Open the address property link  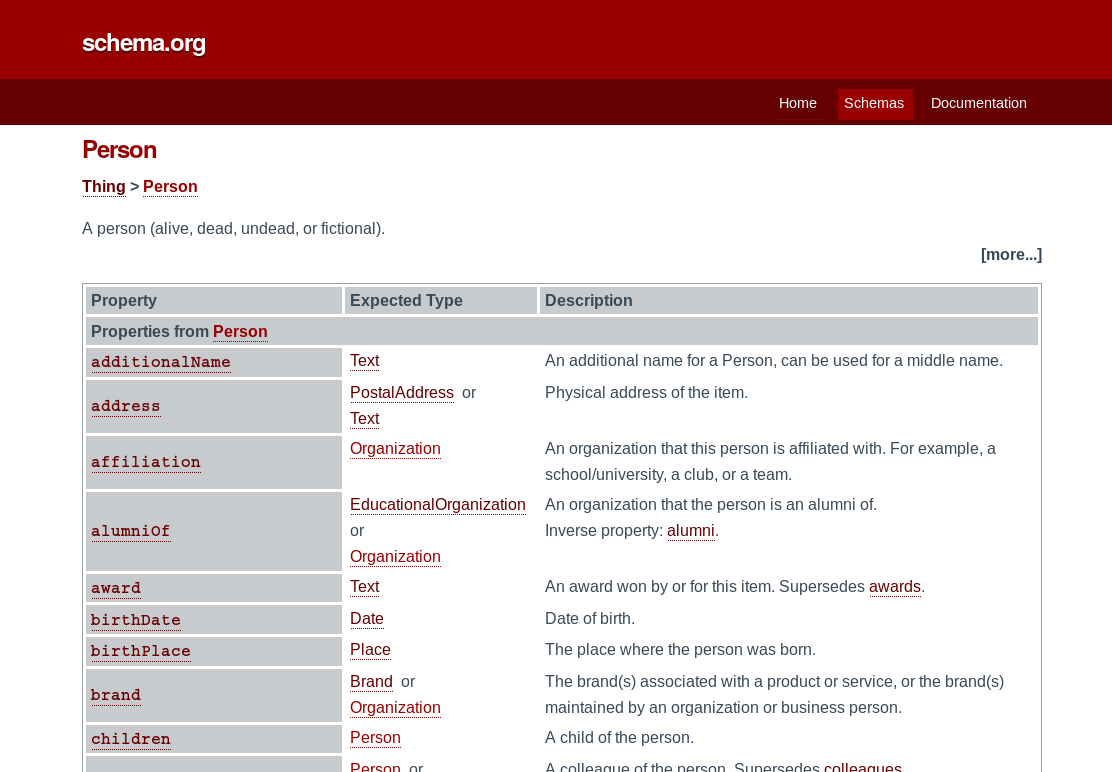point(126,406)
